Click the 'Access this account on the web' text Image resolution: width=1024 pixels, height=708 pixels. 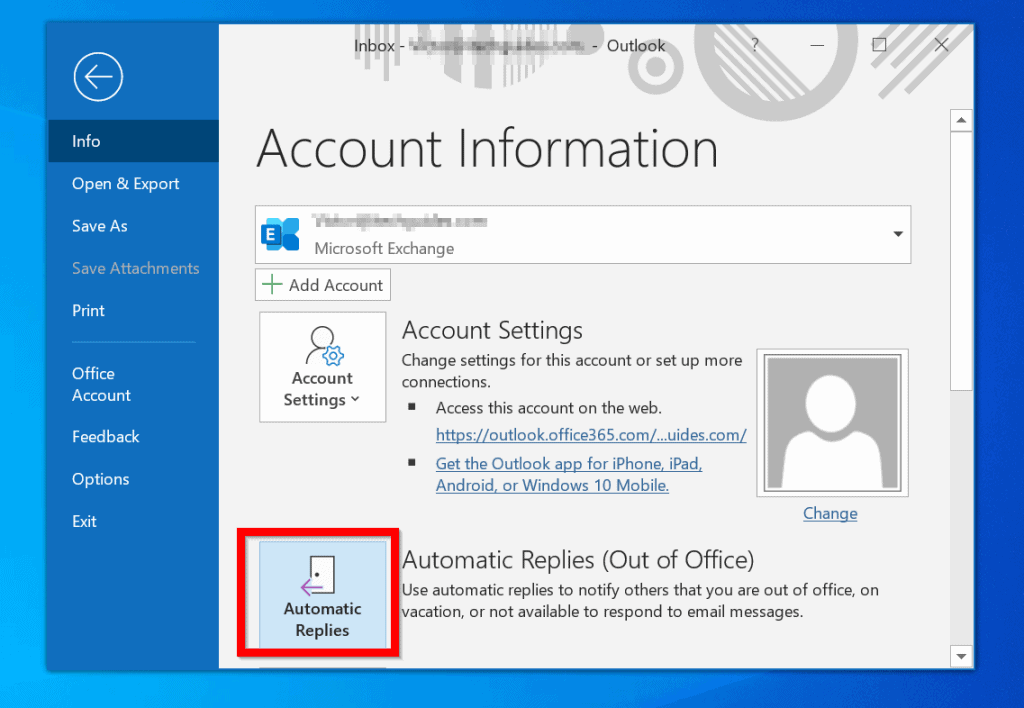point(549,408)
